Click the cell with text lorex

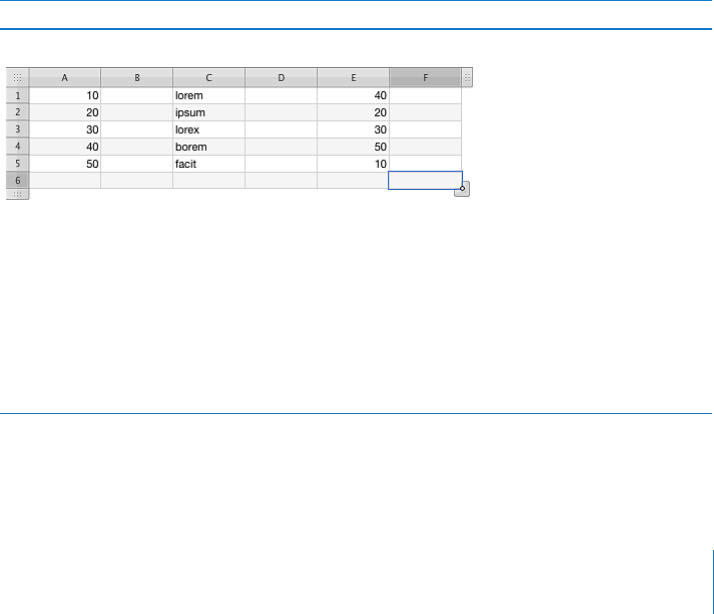(209, 130)
